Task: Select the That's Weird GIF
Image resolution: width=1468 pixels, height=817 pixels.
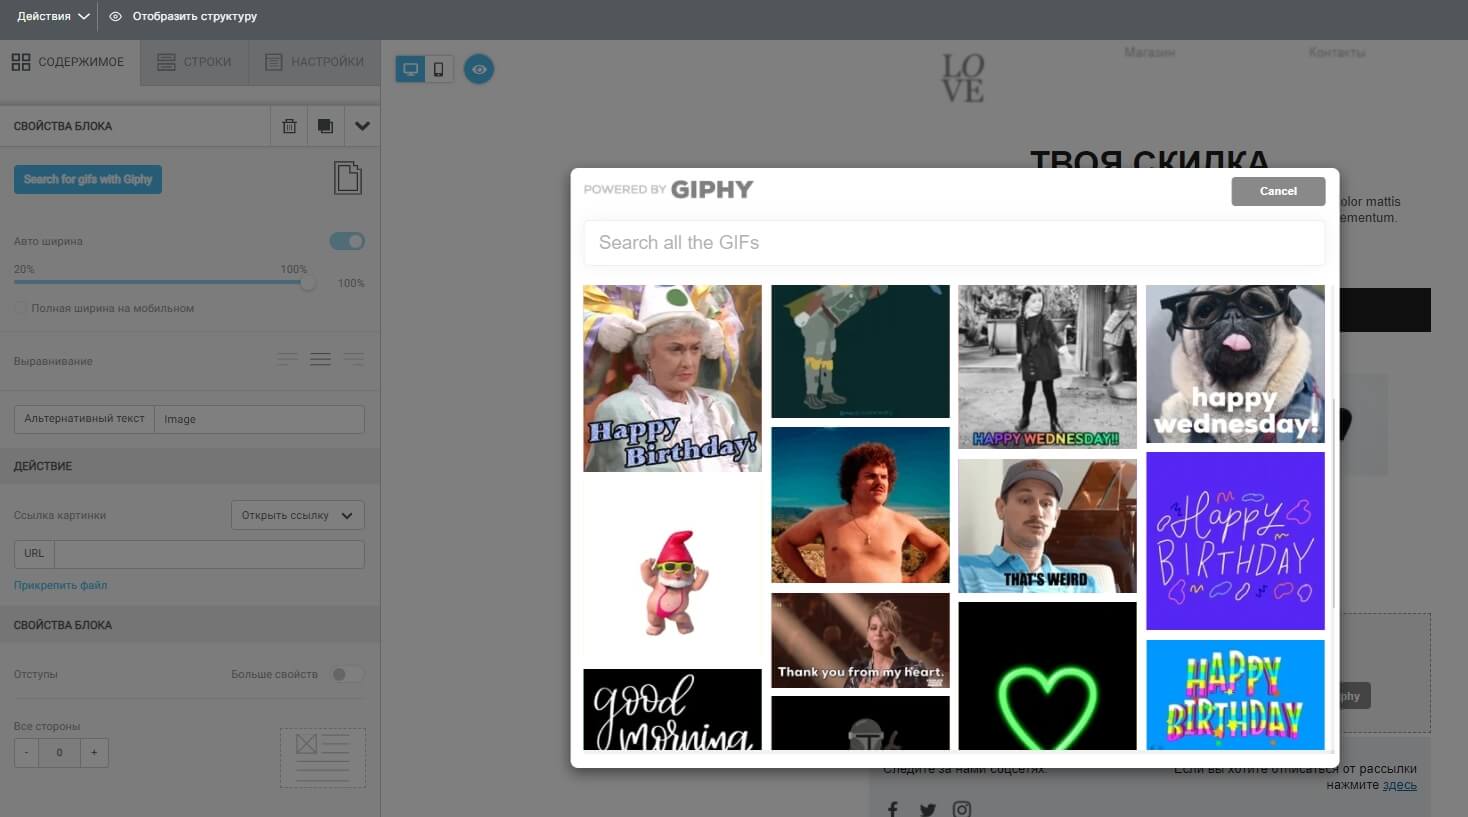Action: [x=1047, y=526]
